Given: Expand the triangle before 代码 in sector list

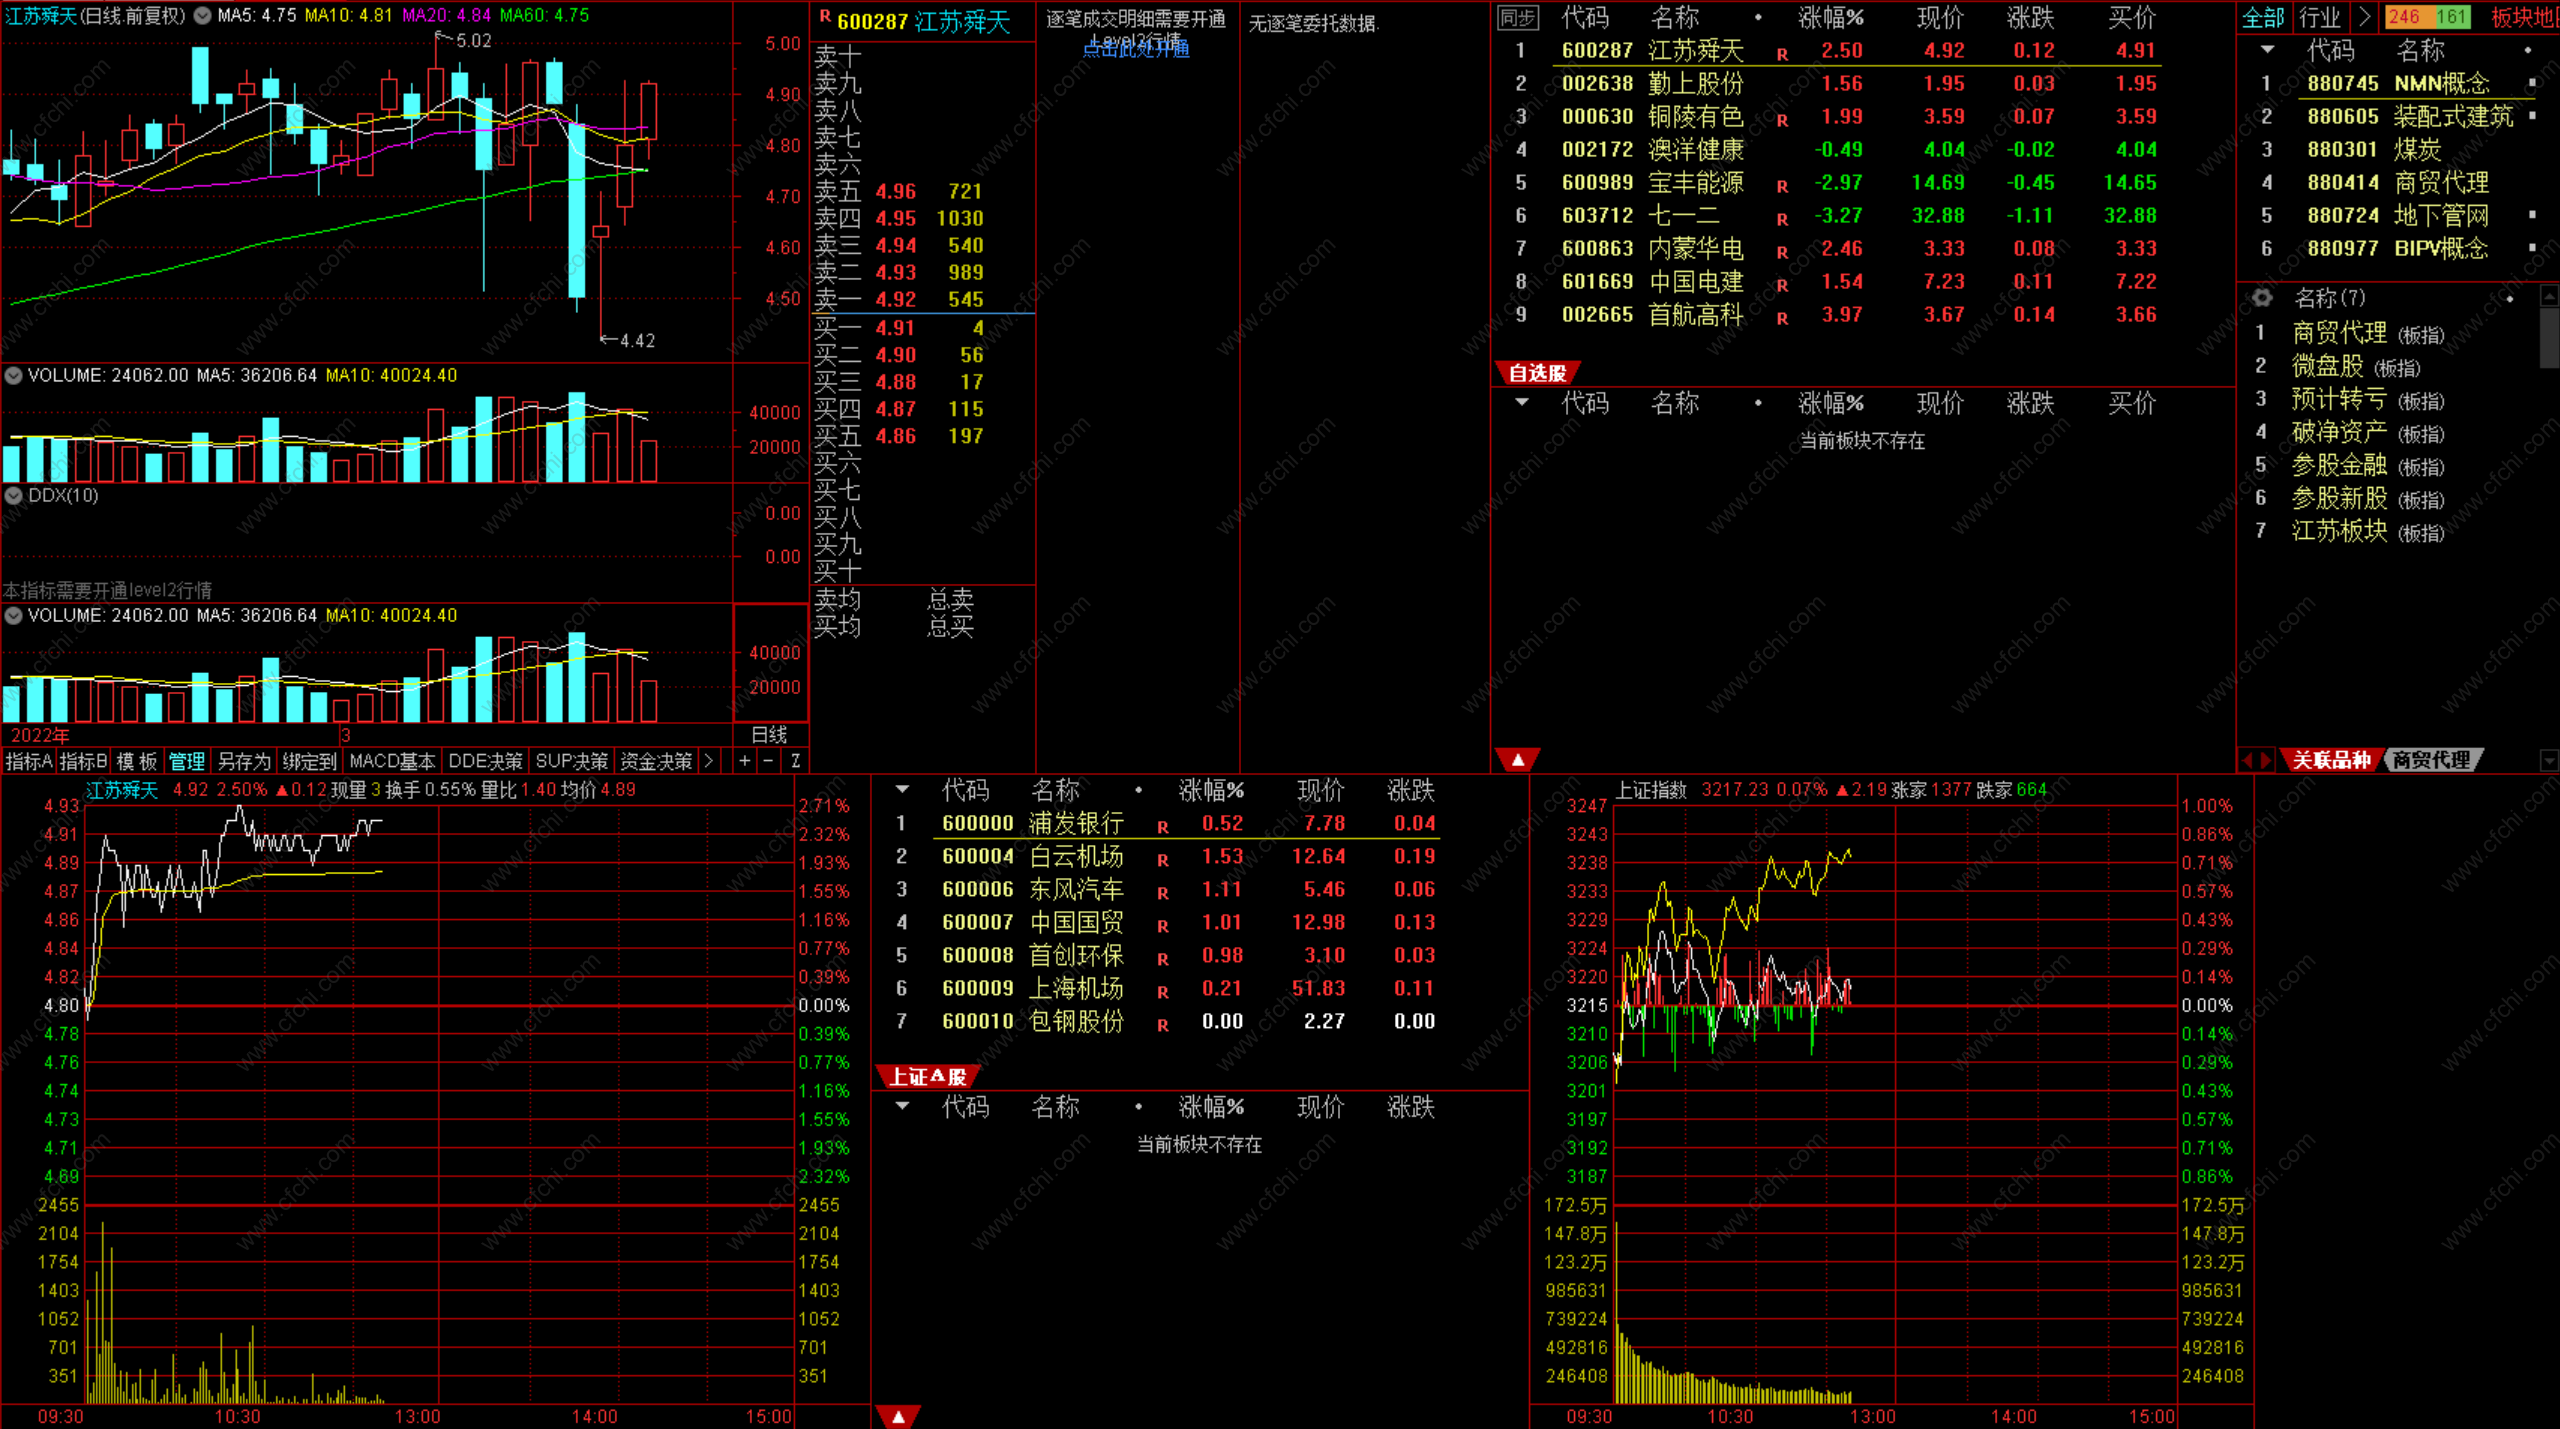Looking at the screenshot, I should [x=2267, y=50].
